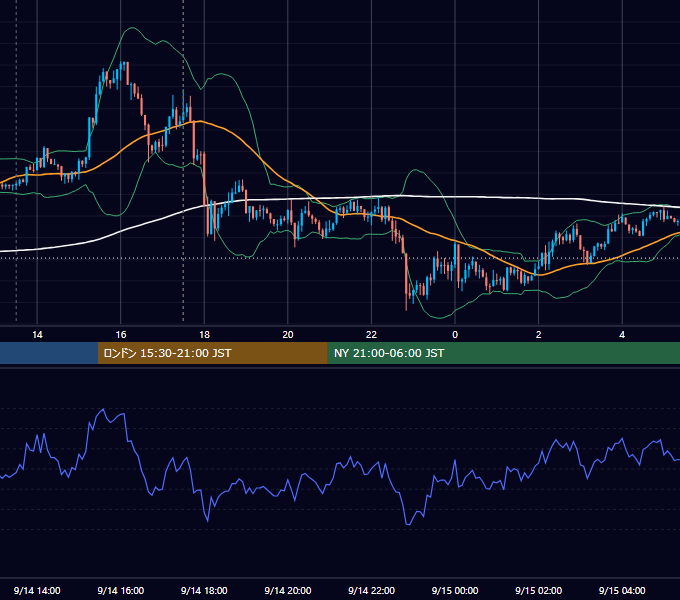Select the 14 hour label on price chart axis
The image size is (680, 600).
(37, 335)
